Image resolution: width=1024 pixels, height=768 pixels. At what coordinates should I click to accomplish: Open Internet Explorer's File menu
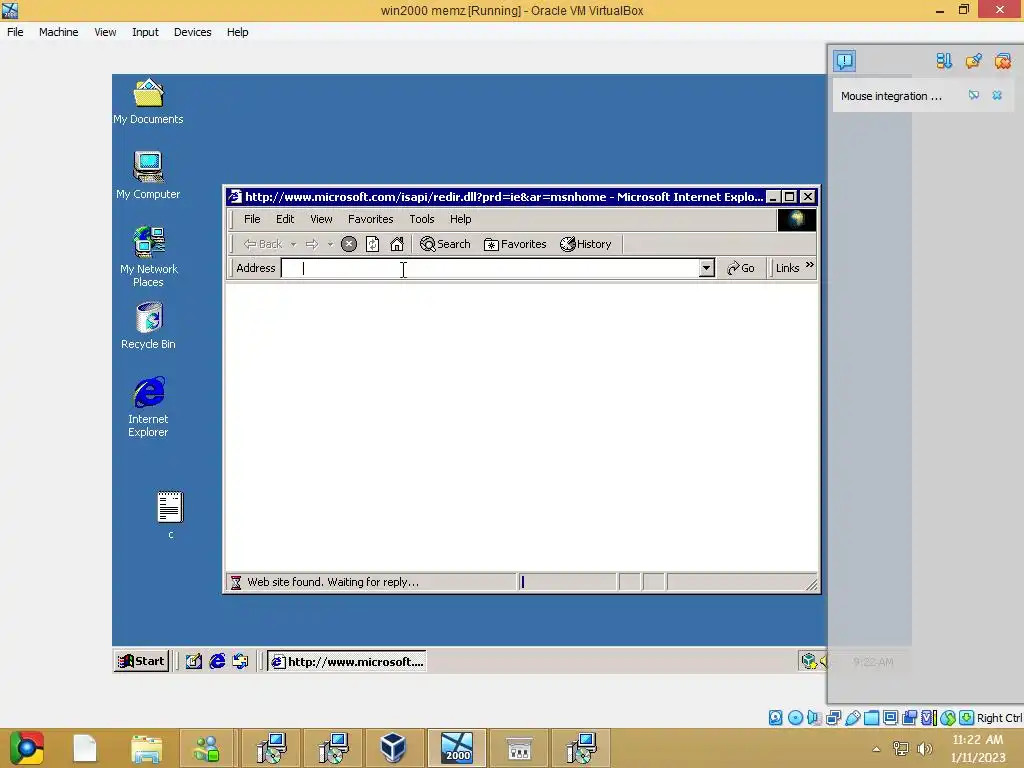coord(252,219)
